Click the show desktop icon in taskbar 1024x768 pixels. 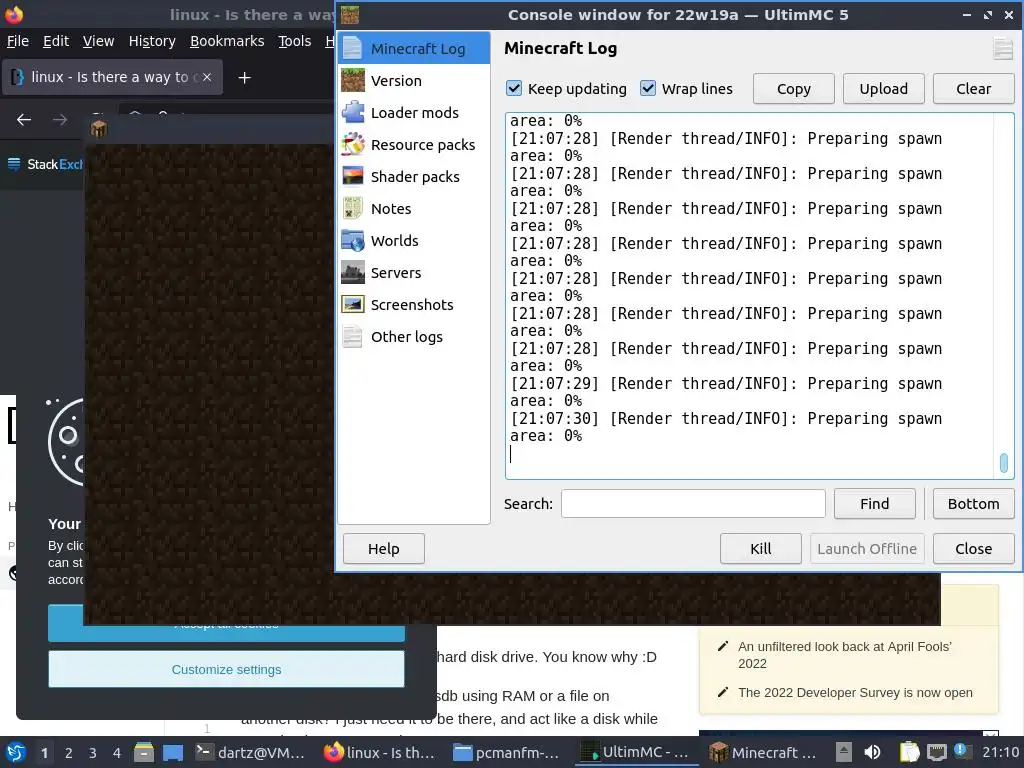(173, 752)
